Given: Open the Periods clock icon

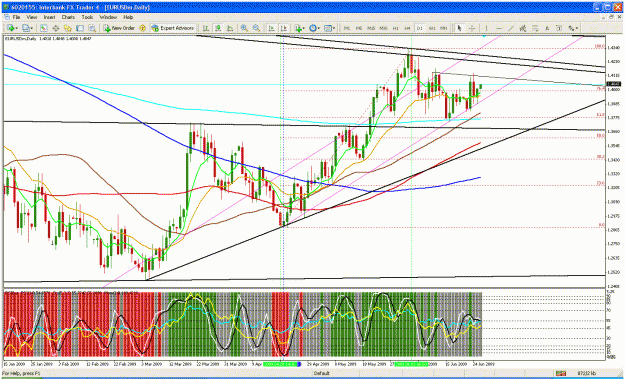Looking at the screenshot, I should [313, 28].
